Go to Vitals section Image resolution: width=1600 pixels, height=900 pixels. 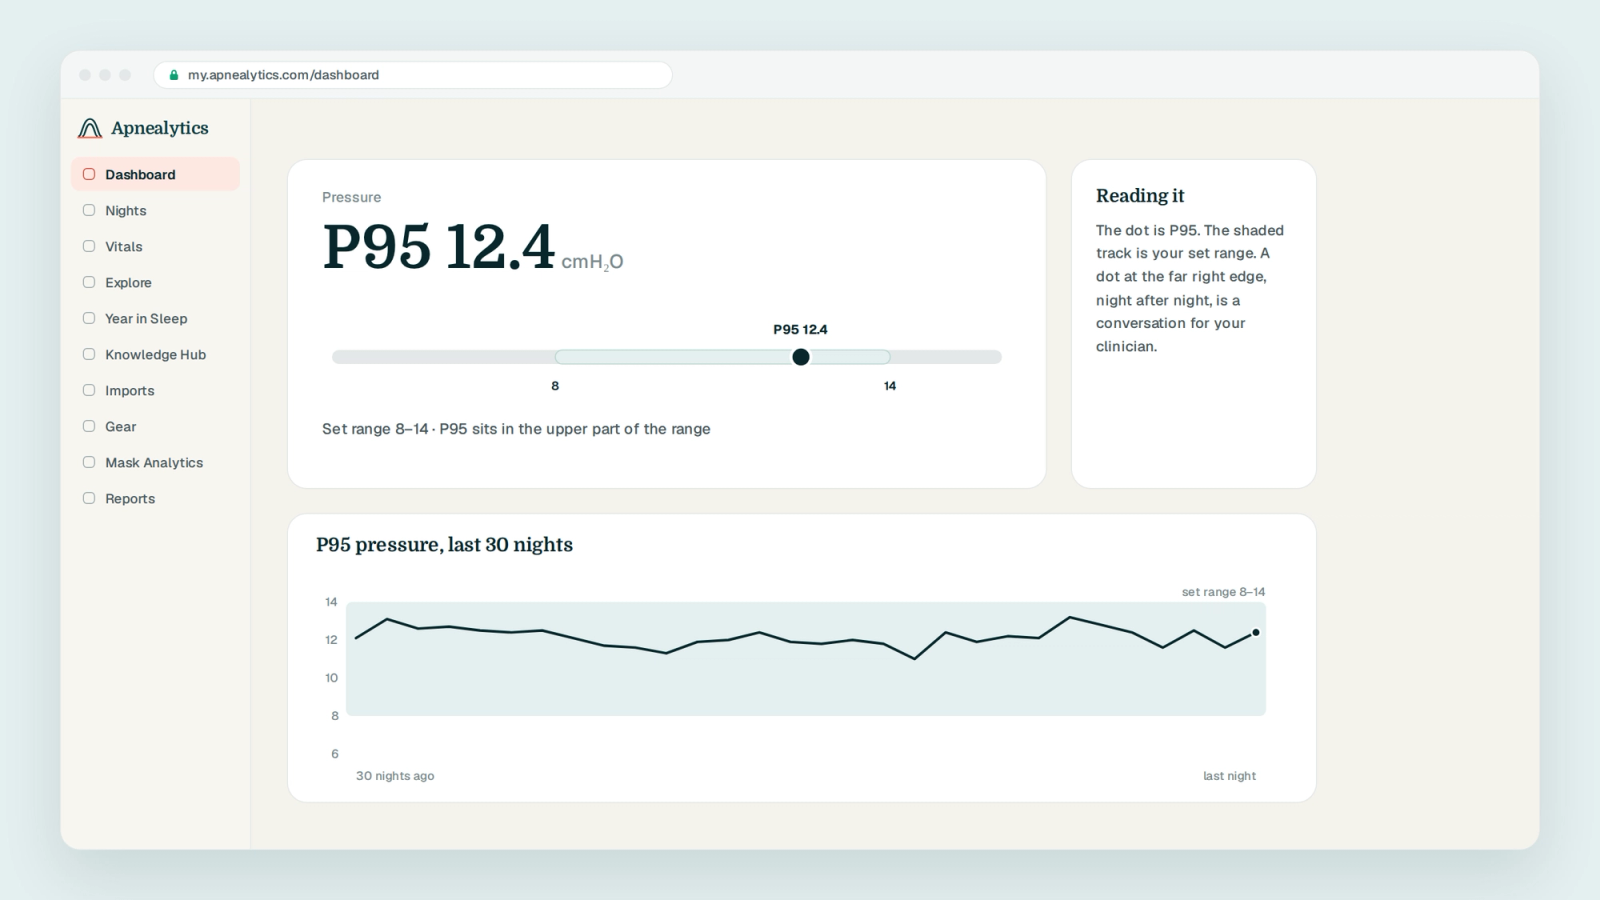point(155,246)
